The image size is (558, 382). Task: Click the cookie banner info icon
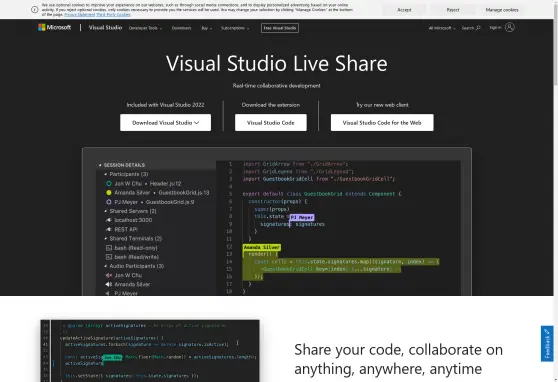35,10
